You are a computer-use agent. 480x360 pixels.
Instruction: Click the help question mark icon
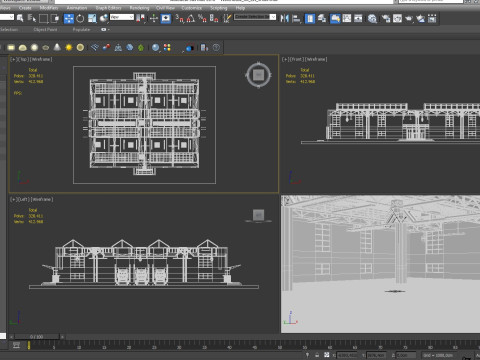coord(216,47)
